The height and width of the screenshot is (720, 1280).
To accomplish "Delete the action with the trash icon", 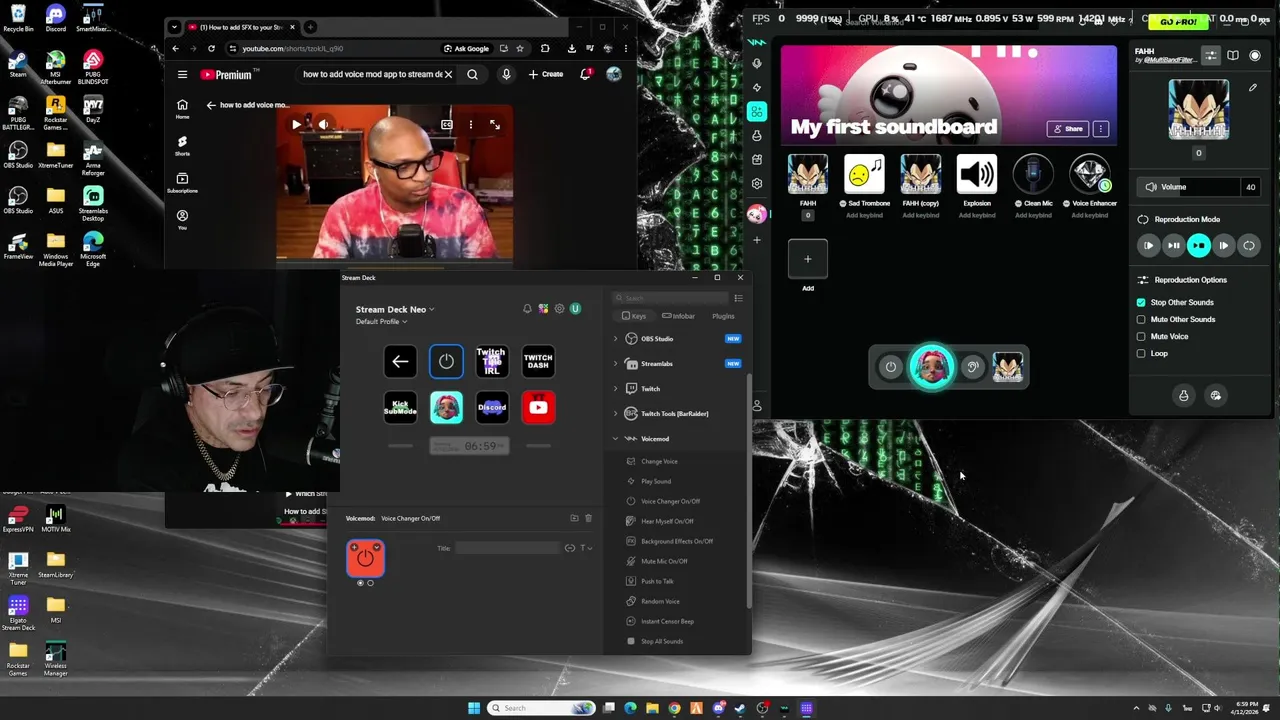I will (x=588, y=518).
